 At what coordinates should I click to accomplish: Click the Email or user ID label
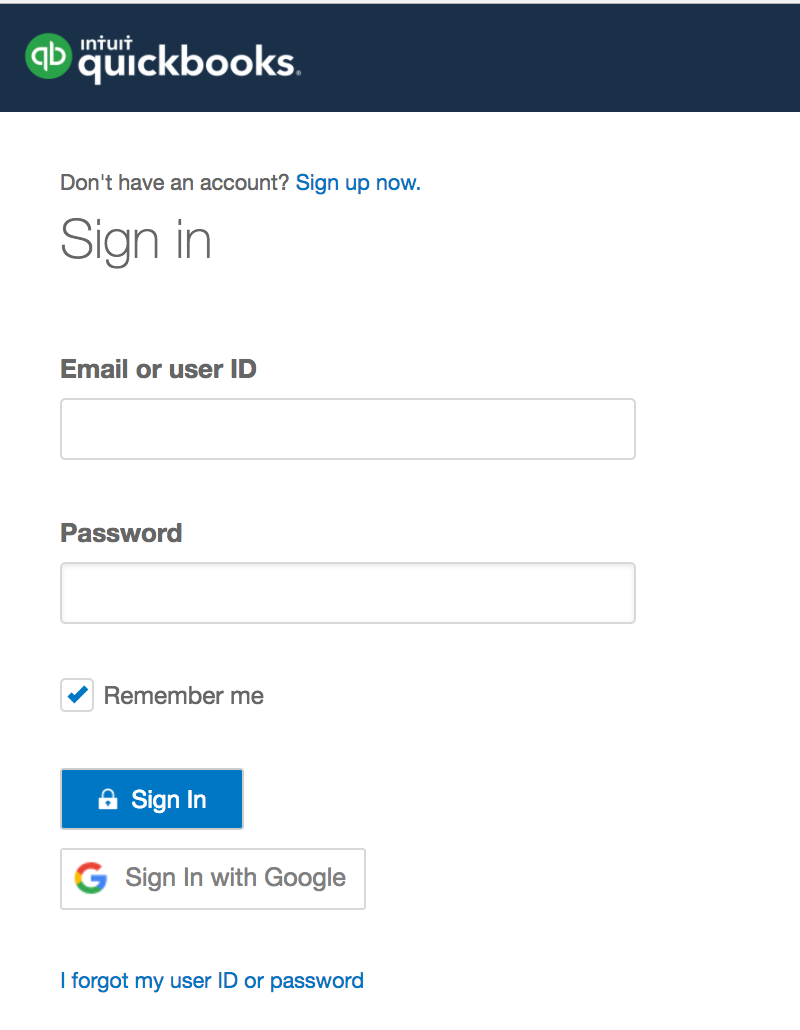point(159,369)
